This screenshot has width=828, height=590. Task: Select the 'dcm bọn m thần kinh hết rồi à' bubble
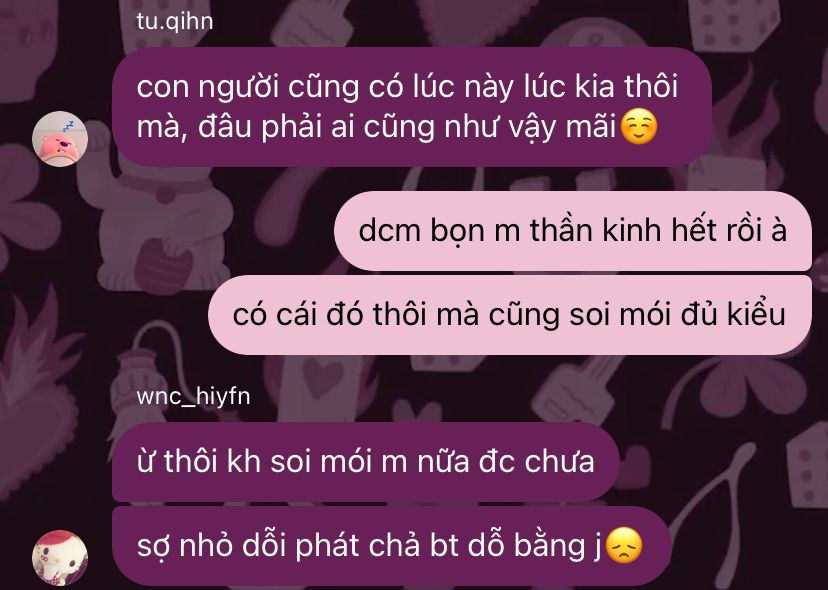[573, 231]
